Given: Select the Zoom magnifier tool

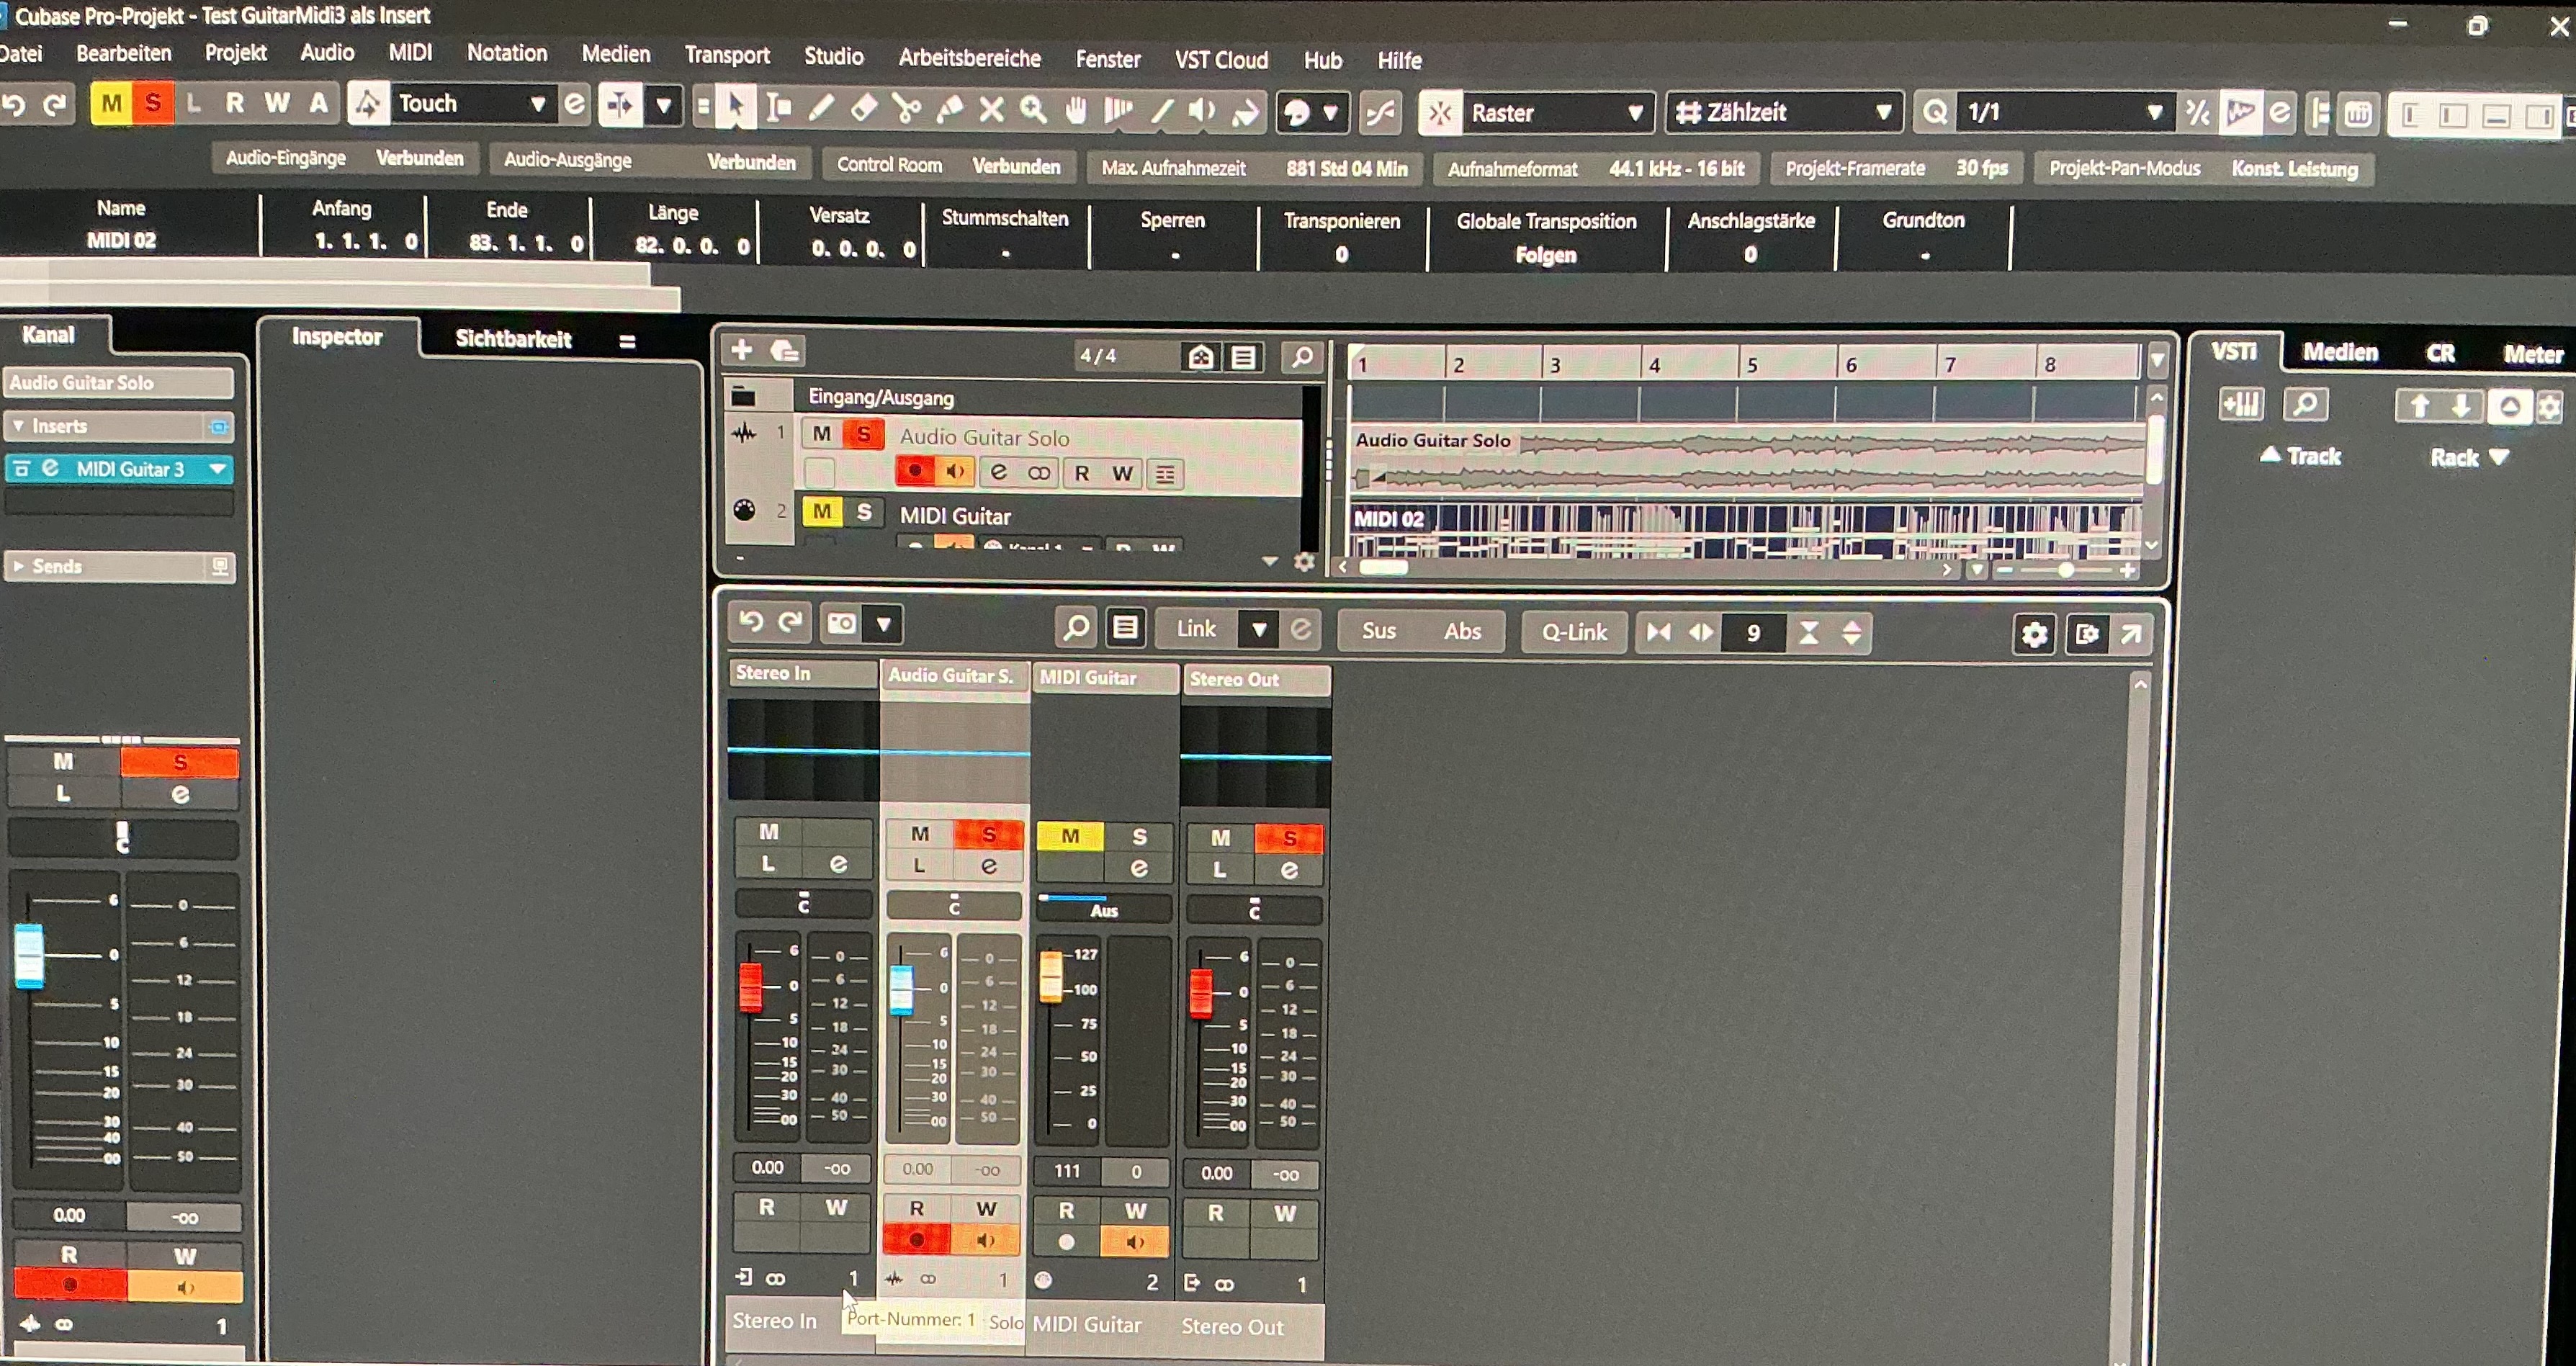Looking at the screenshot, I should click(1033, 110).
